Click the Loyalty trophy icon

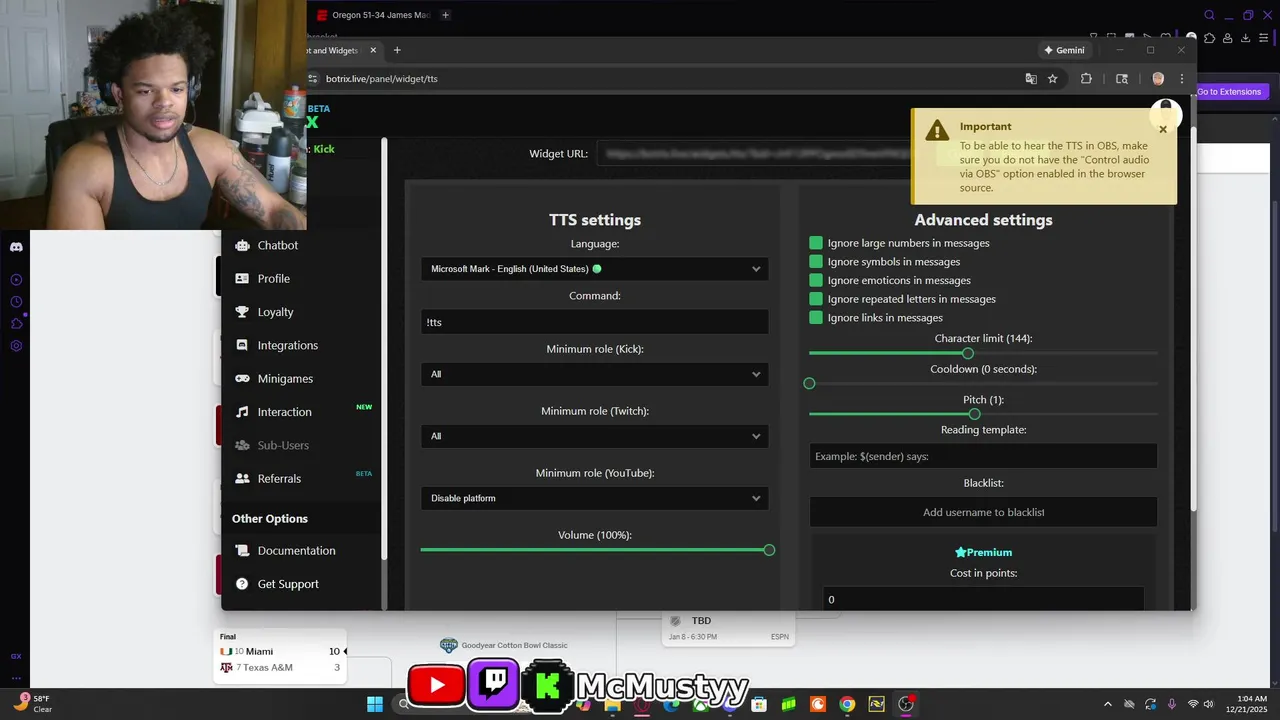coord(242,312)
